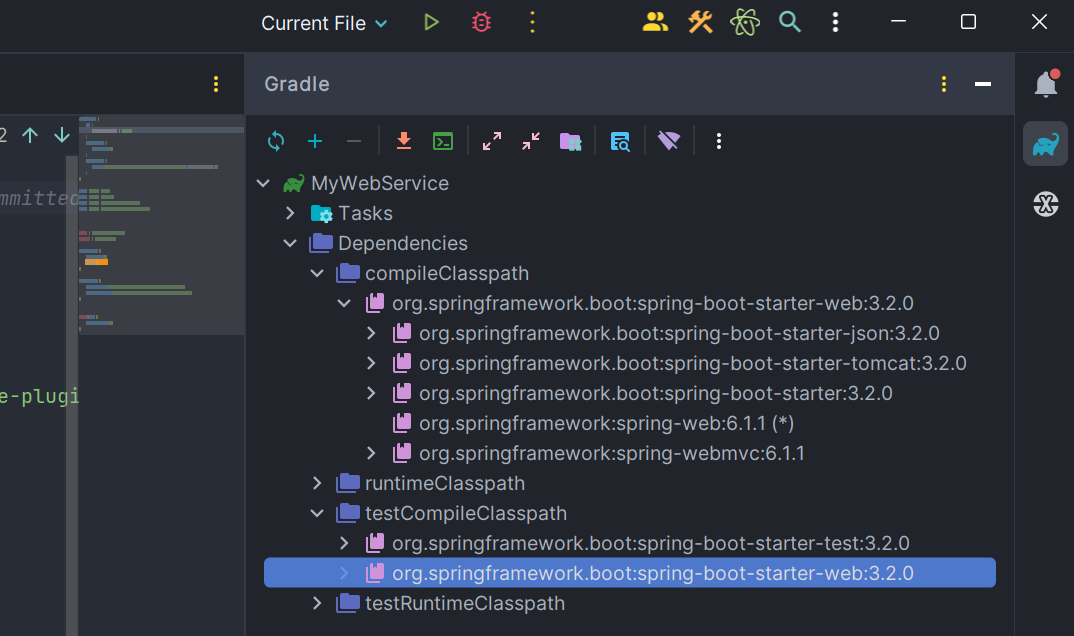Start debugging with the red bug icon
The width and height of the screenshot is (1074, 636).
(482, 23)
